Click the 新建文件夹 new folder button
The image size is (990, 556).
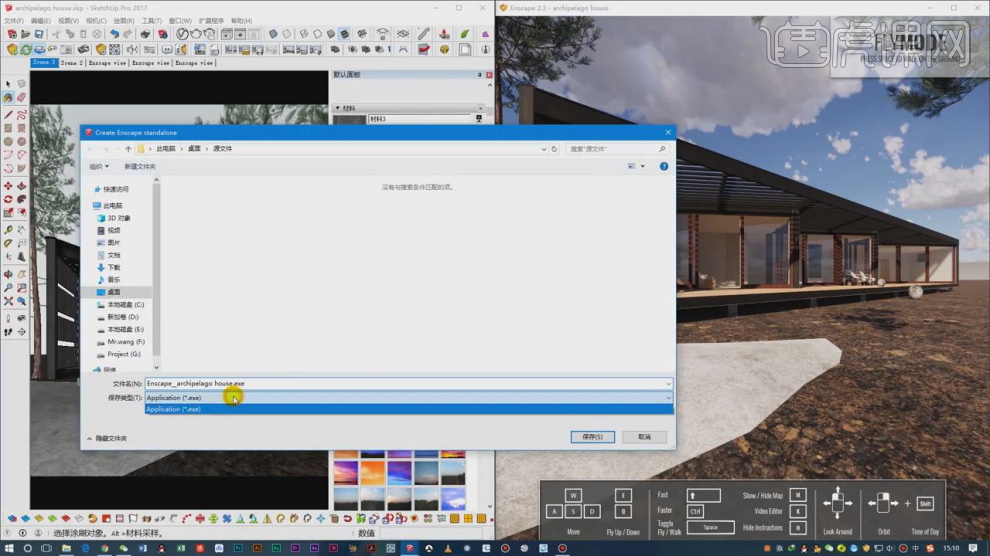click(140, 167)
